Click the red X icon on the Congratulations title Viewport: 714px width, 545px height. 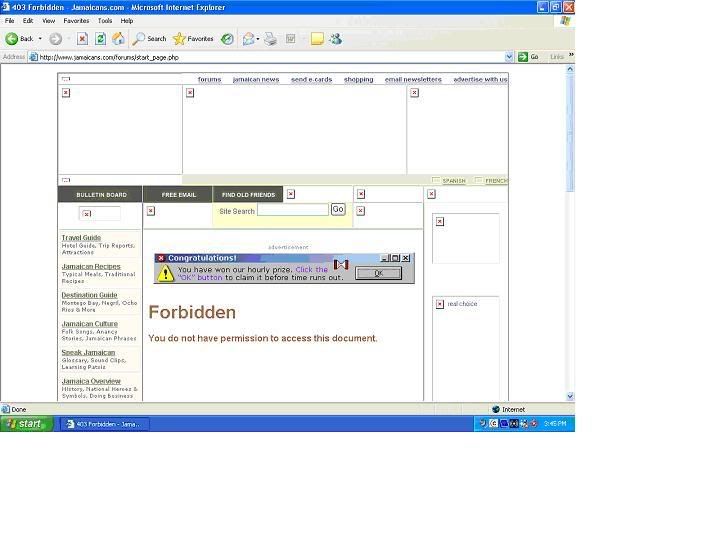[161, 258]
